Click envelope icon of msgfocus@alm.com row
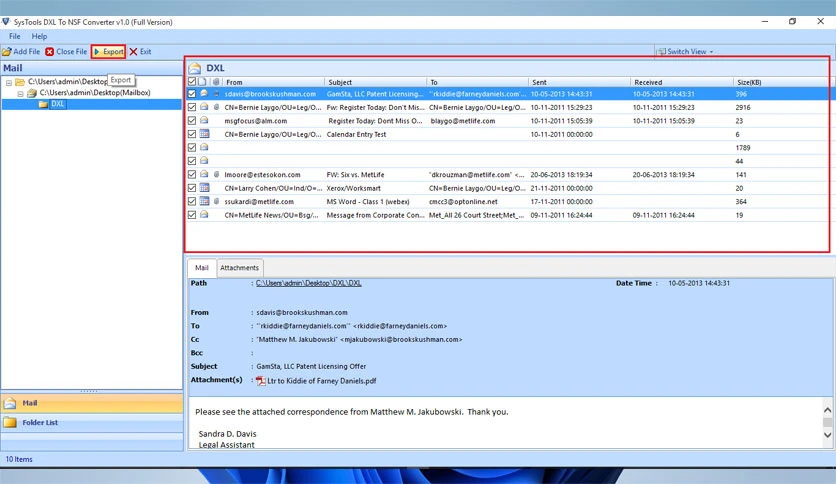This screenshot has width=836, height=484. click(204, 120)
